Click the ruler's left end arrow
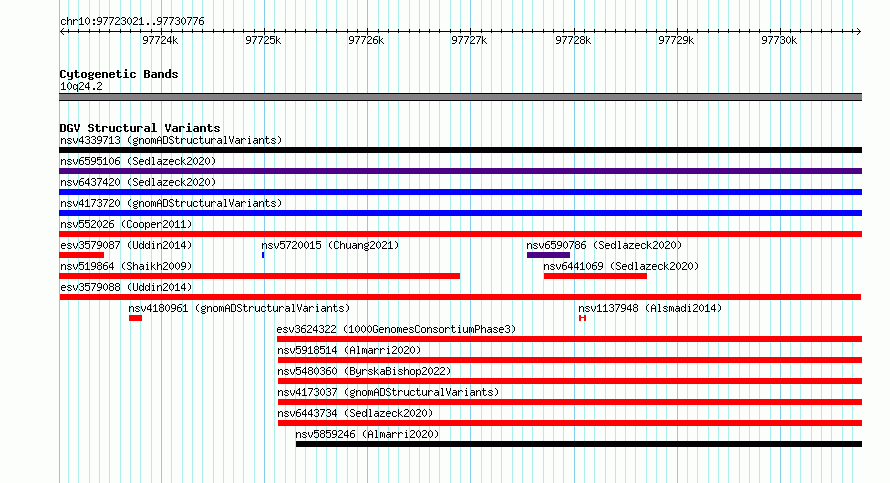 coord(62,31)
